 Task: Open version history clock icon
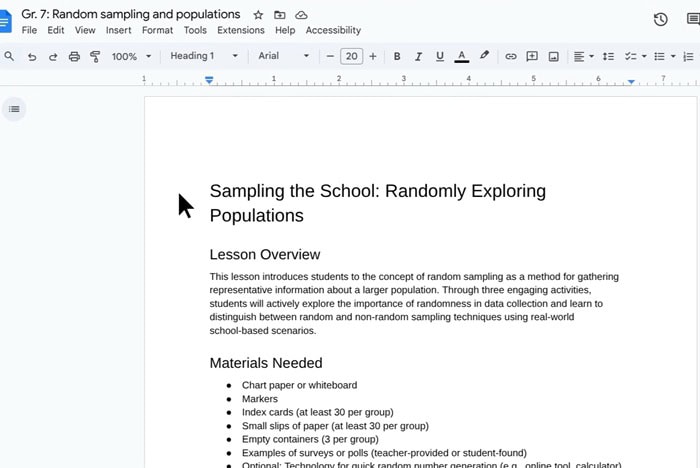tap(660, 19)
